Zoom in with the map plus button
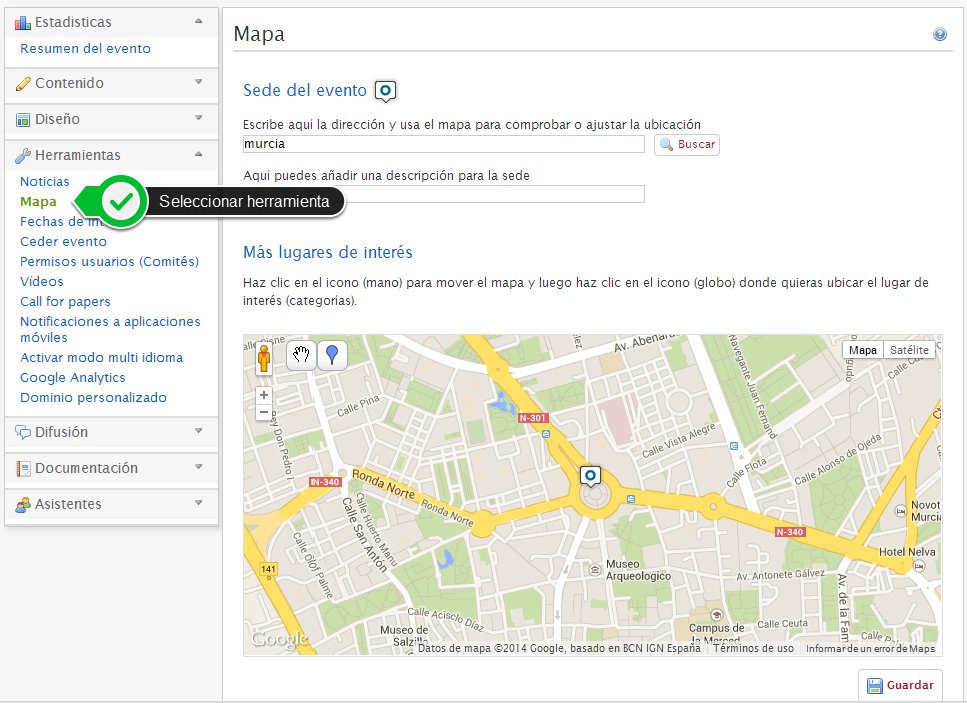The width and height of the screenshot is (967, 703). [x=264, y=395]
